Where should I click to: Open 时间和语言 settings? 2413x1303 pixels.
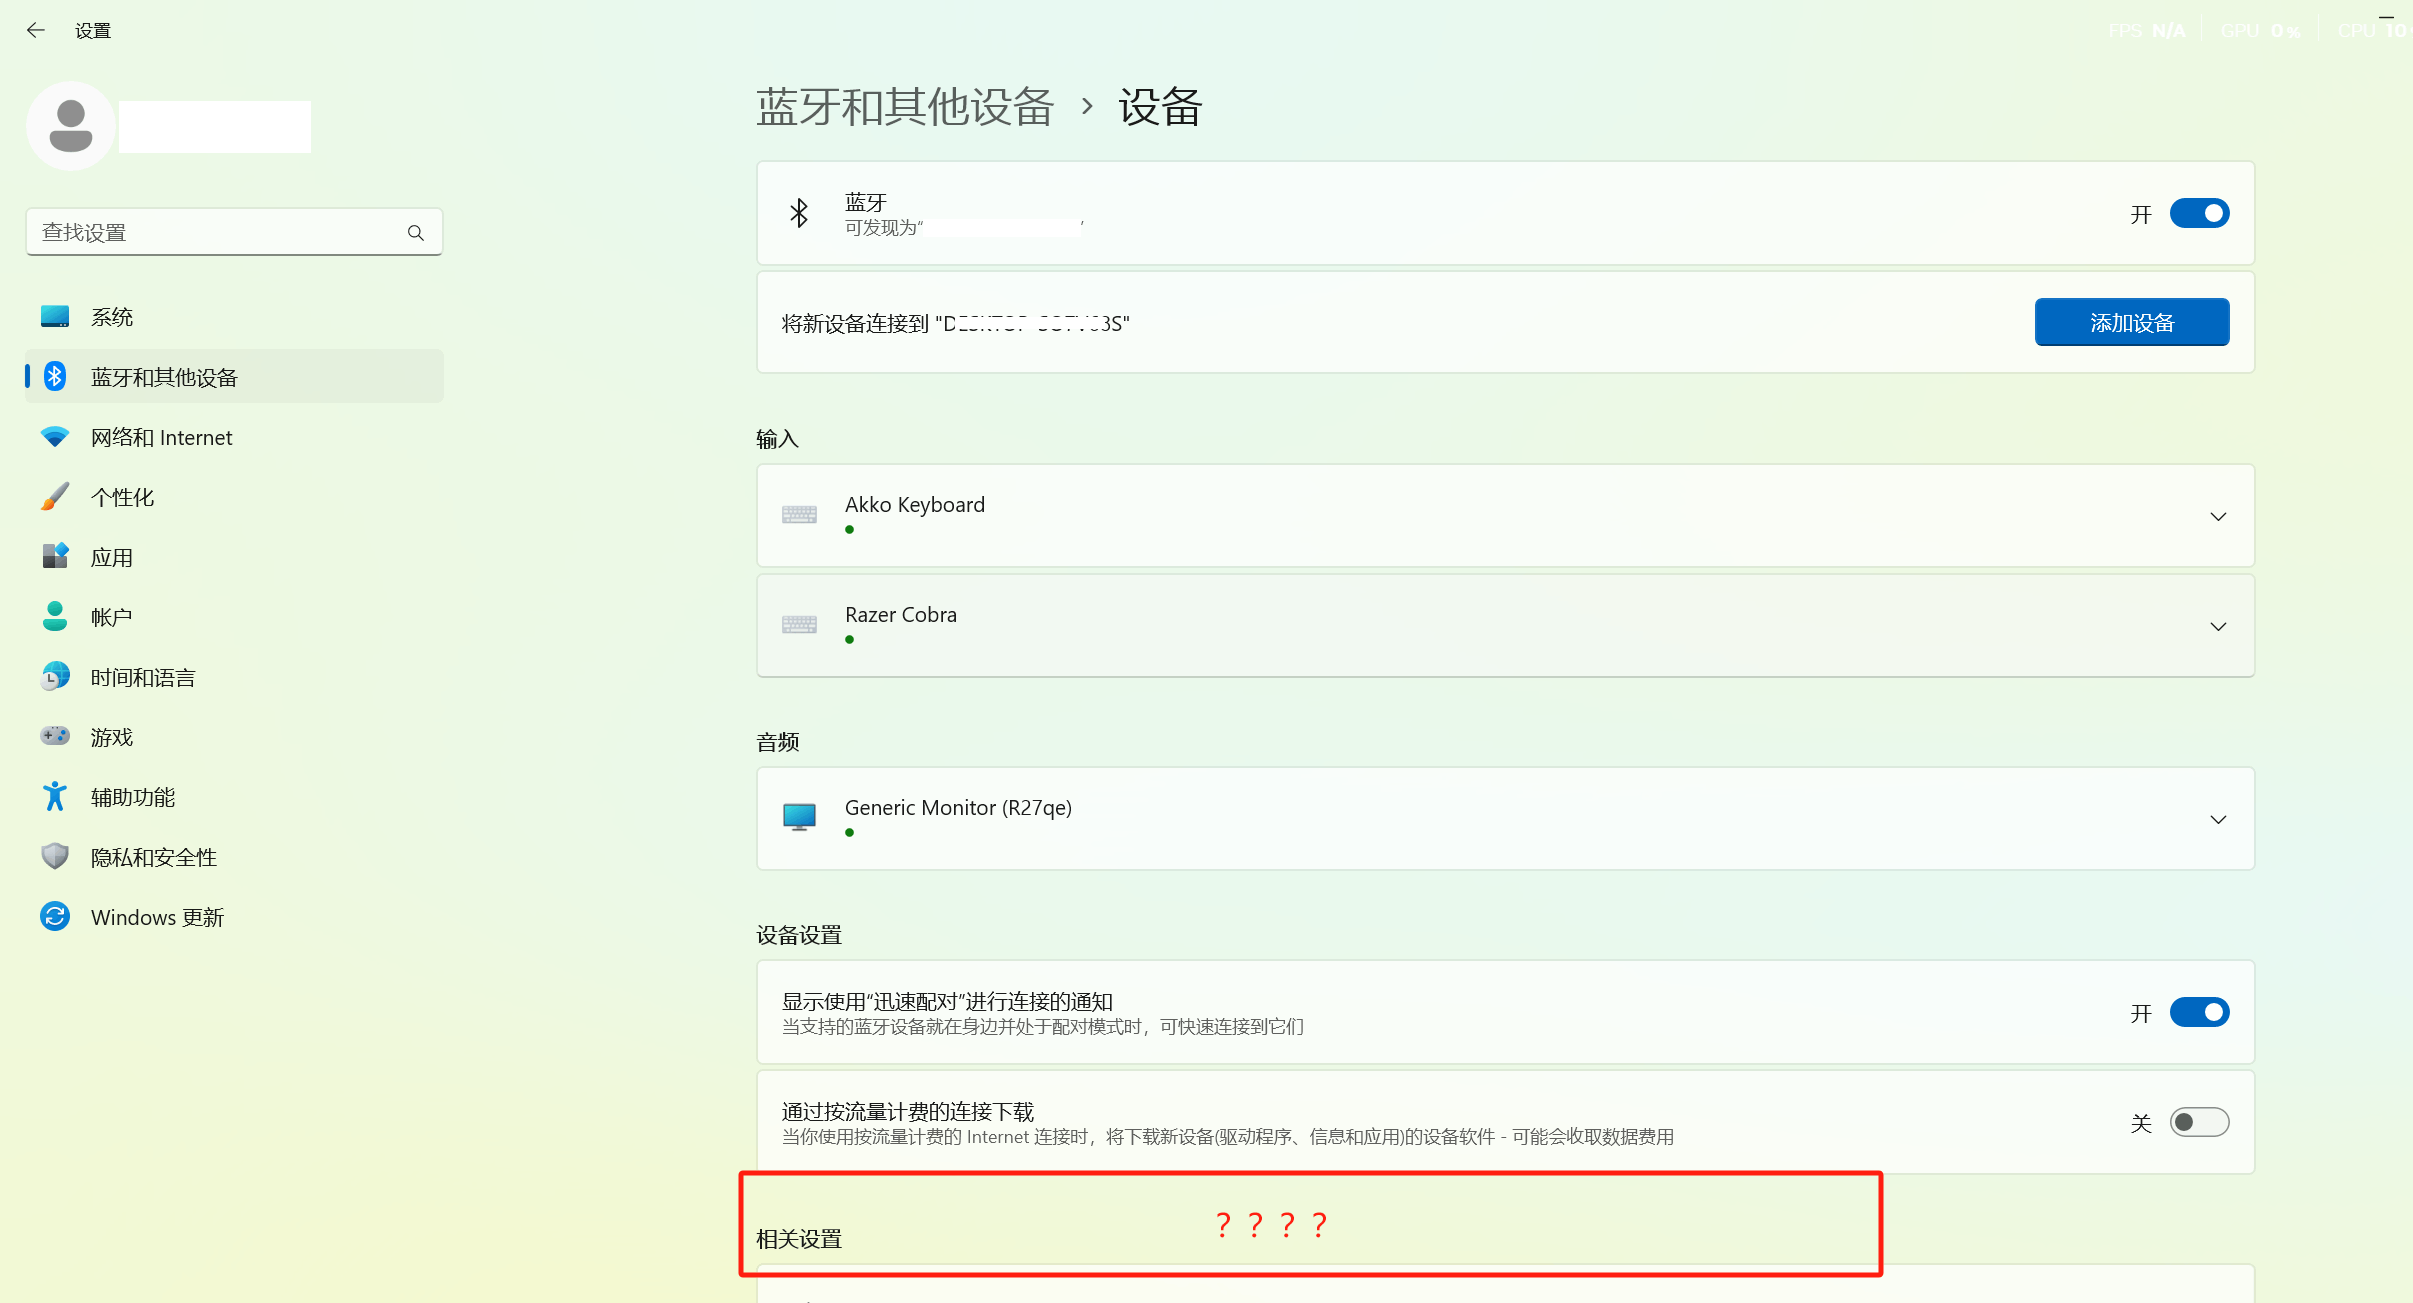(142, 677)
